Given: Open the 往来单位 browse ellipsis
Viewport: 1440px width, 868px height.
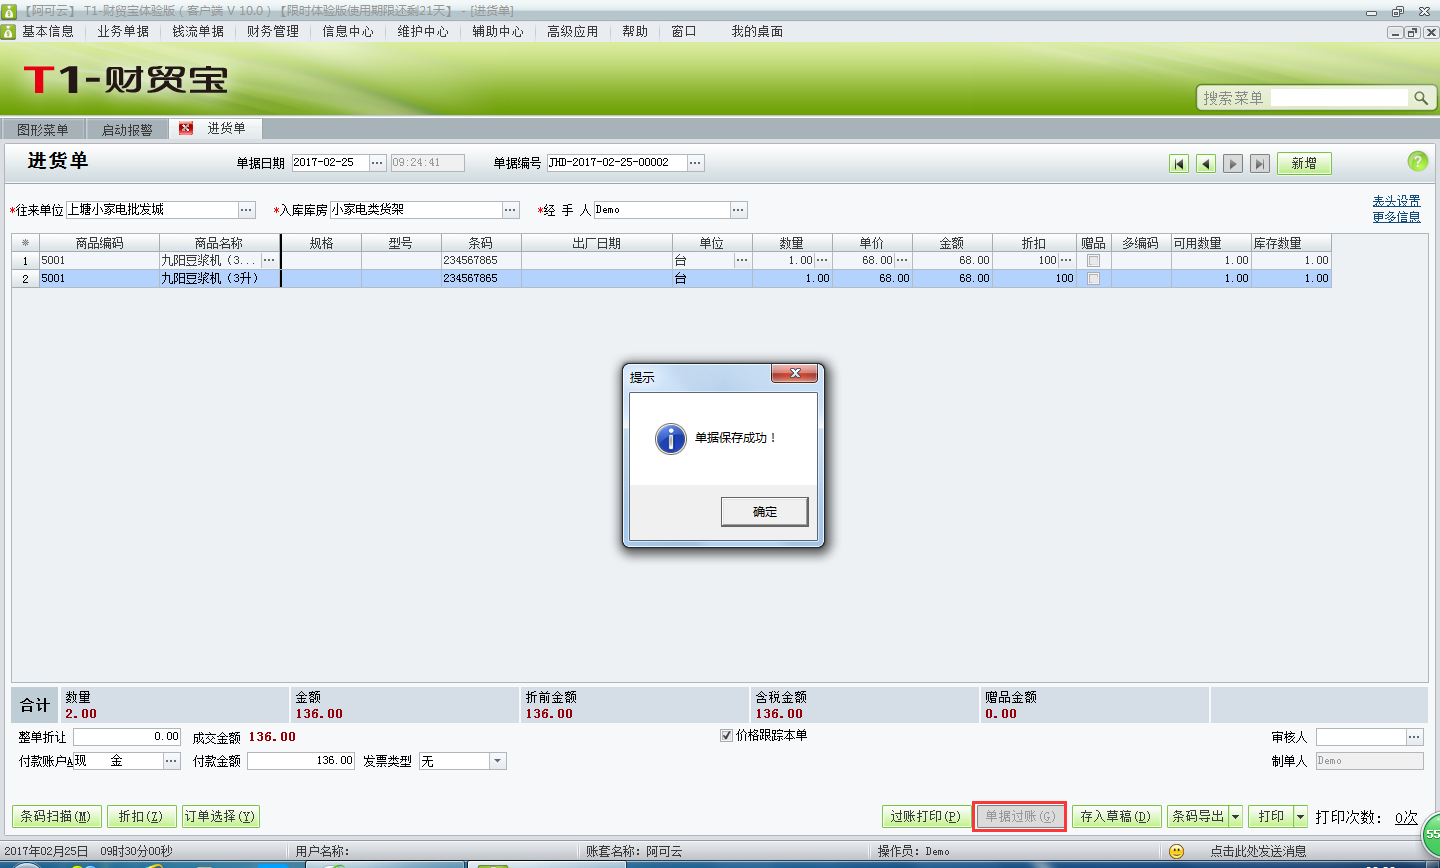Looking at the screenshot, I should (x=246, y=210).
